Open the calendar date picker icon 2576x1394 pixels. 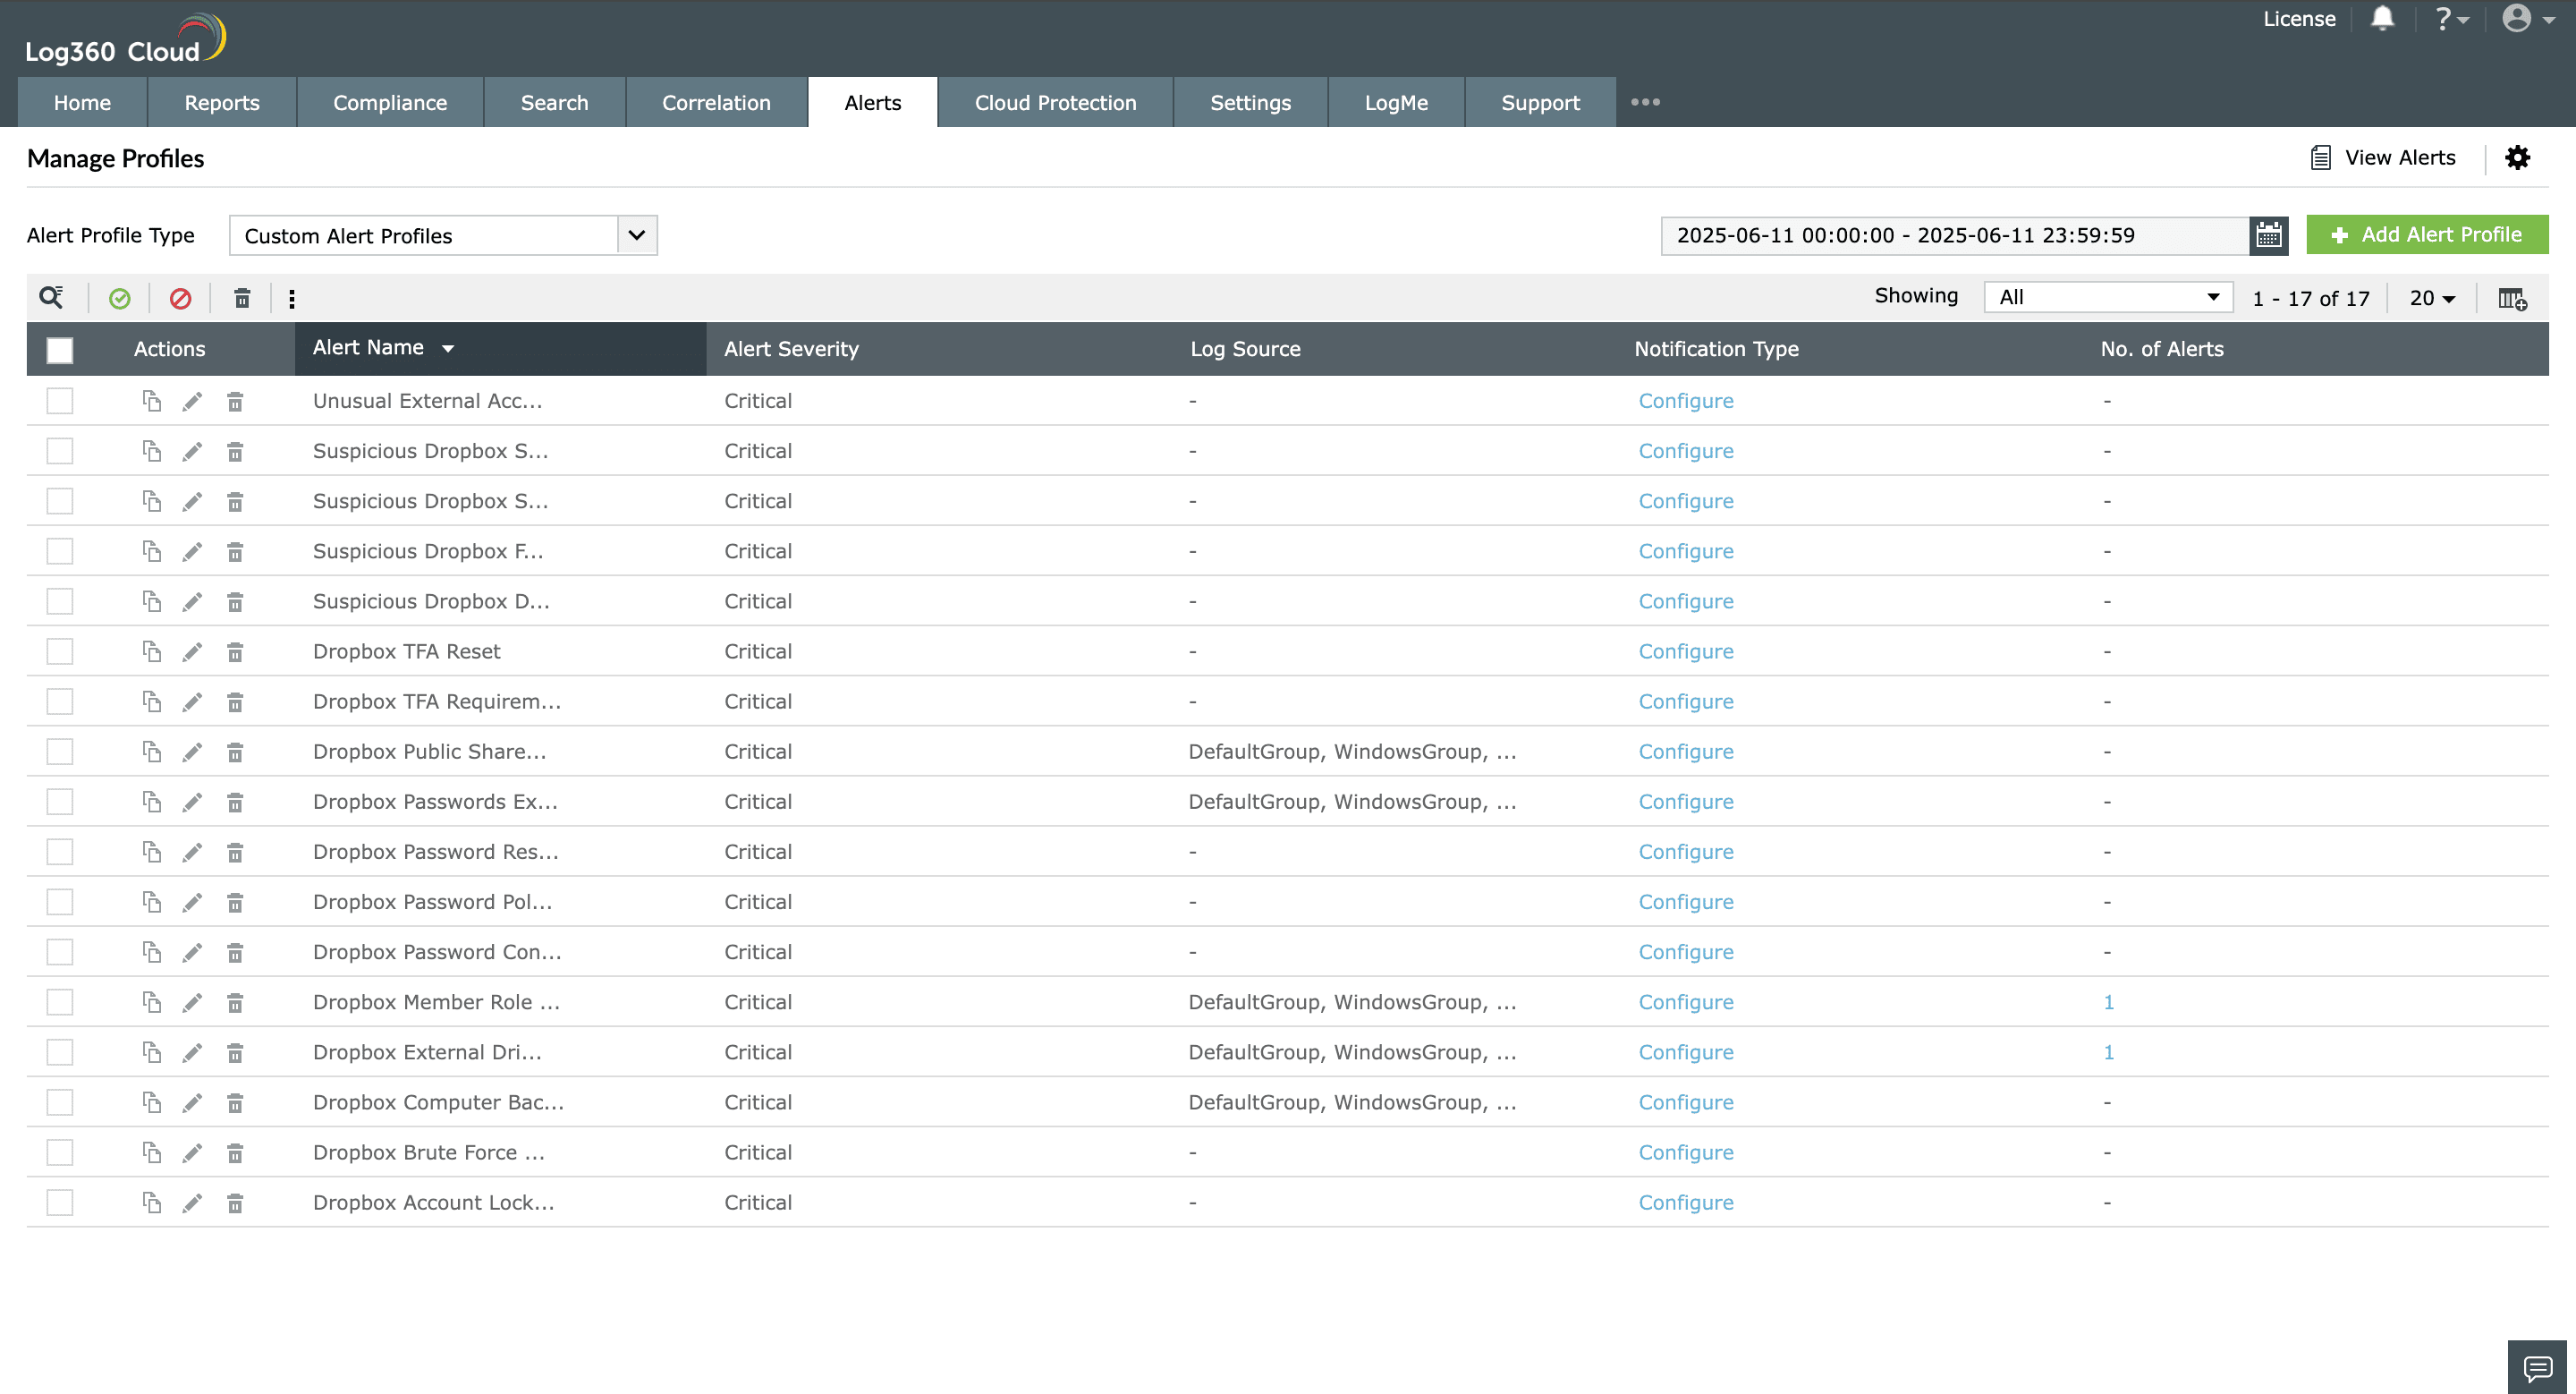pyautogui.click(x=2268, y=235)
